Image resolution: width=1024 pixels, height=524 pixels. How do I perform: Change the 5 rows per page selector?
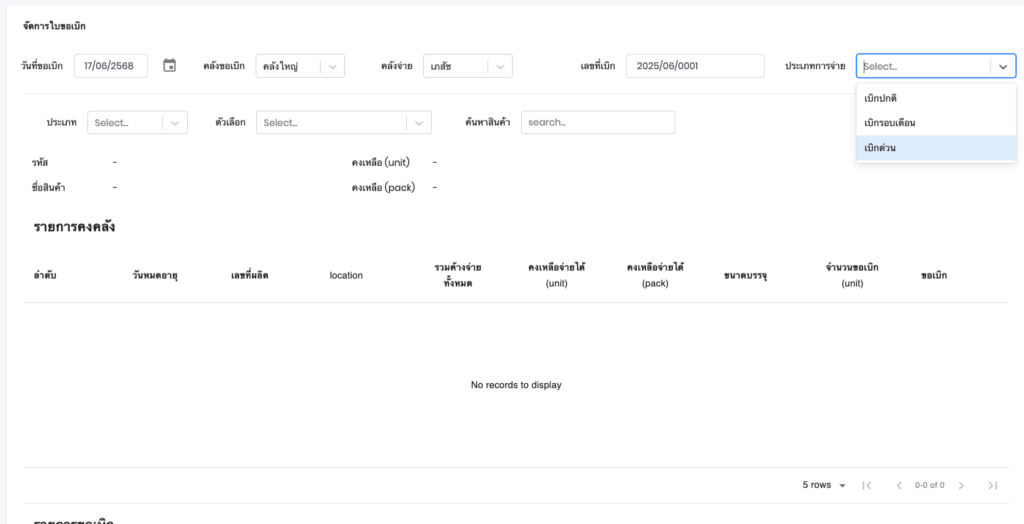824,485
